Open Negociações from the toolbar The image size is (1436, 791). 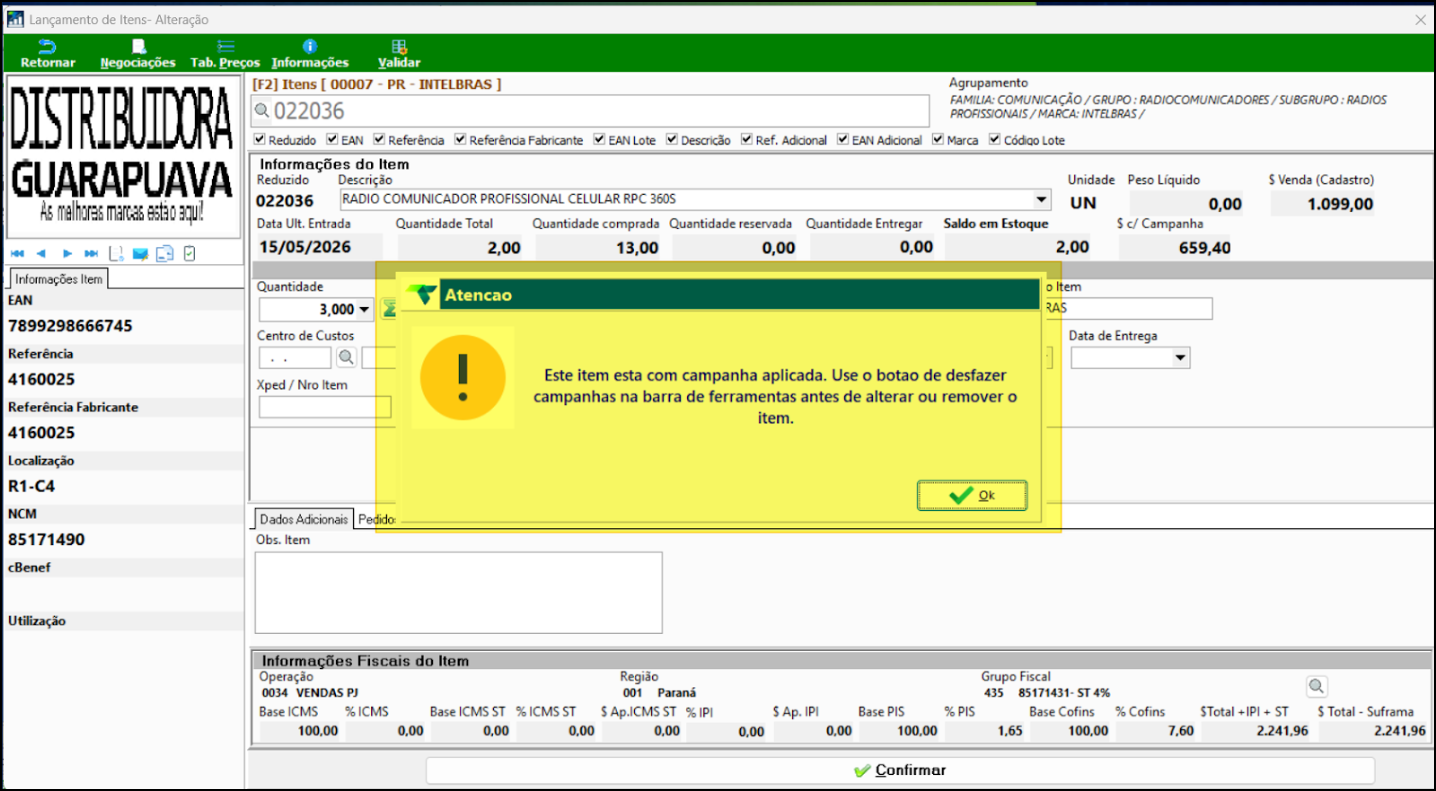pos(138,54)
